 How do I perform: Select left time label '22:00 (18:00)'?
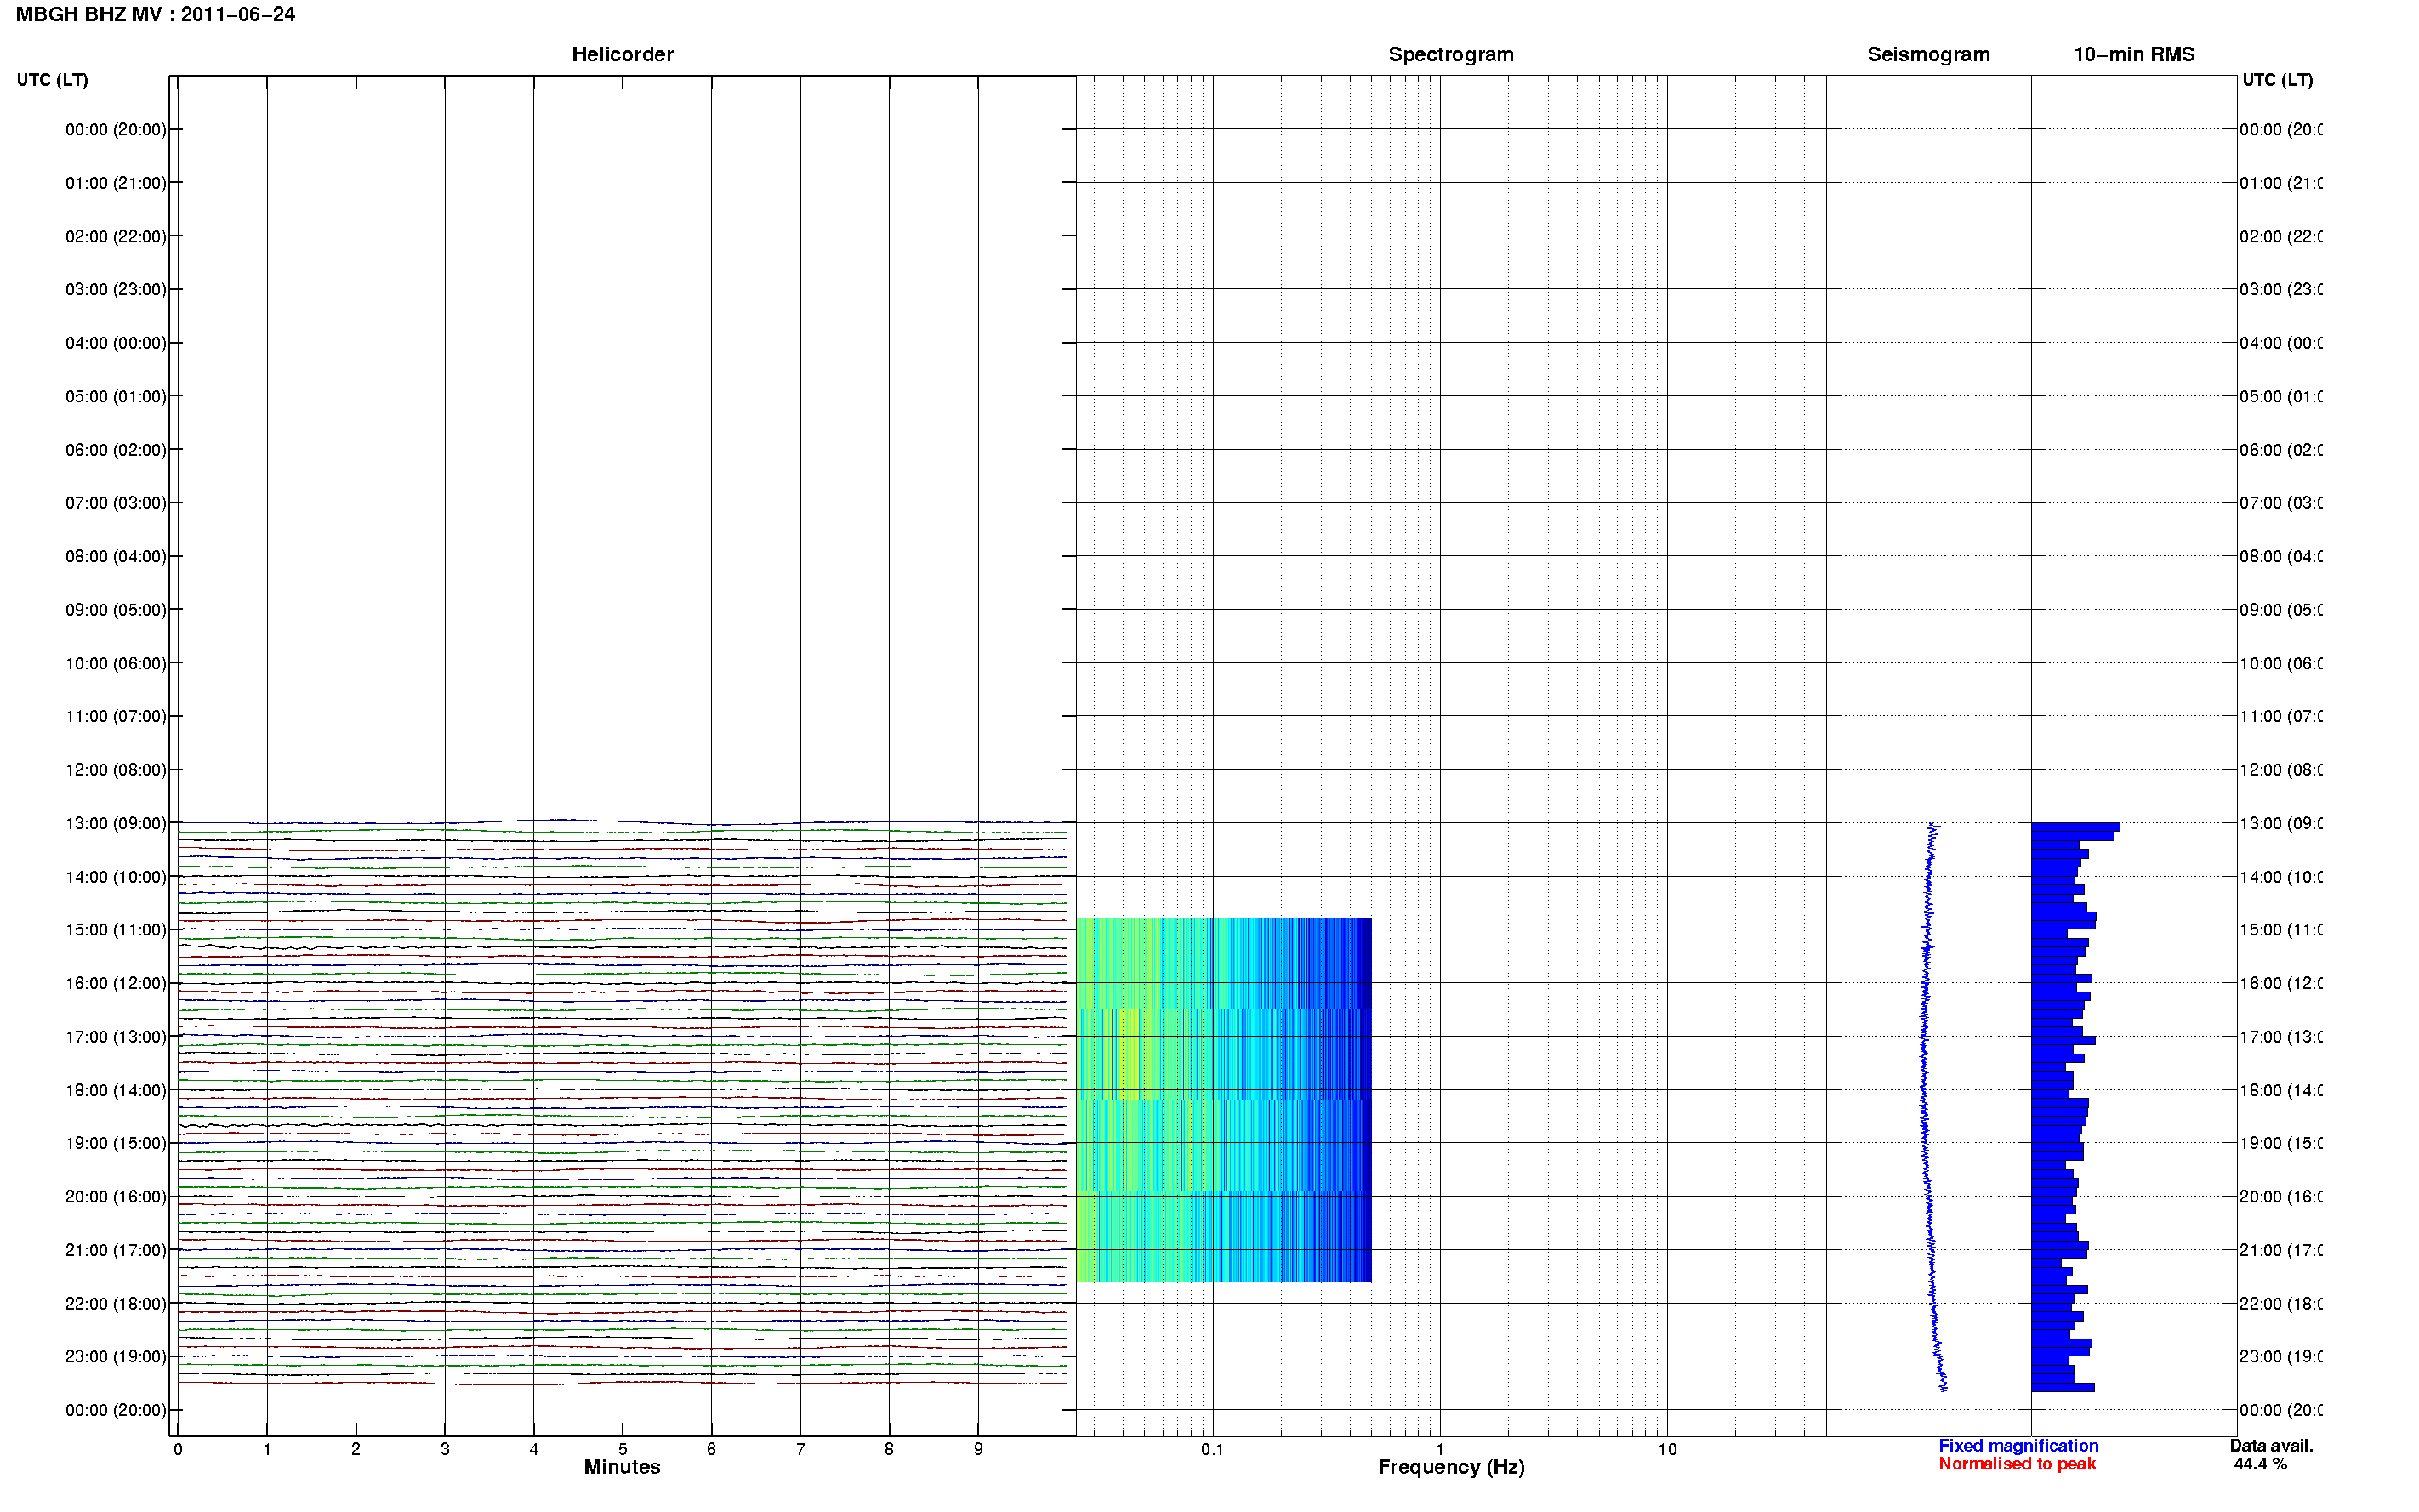coord(116,1303)
